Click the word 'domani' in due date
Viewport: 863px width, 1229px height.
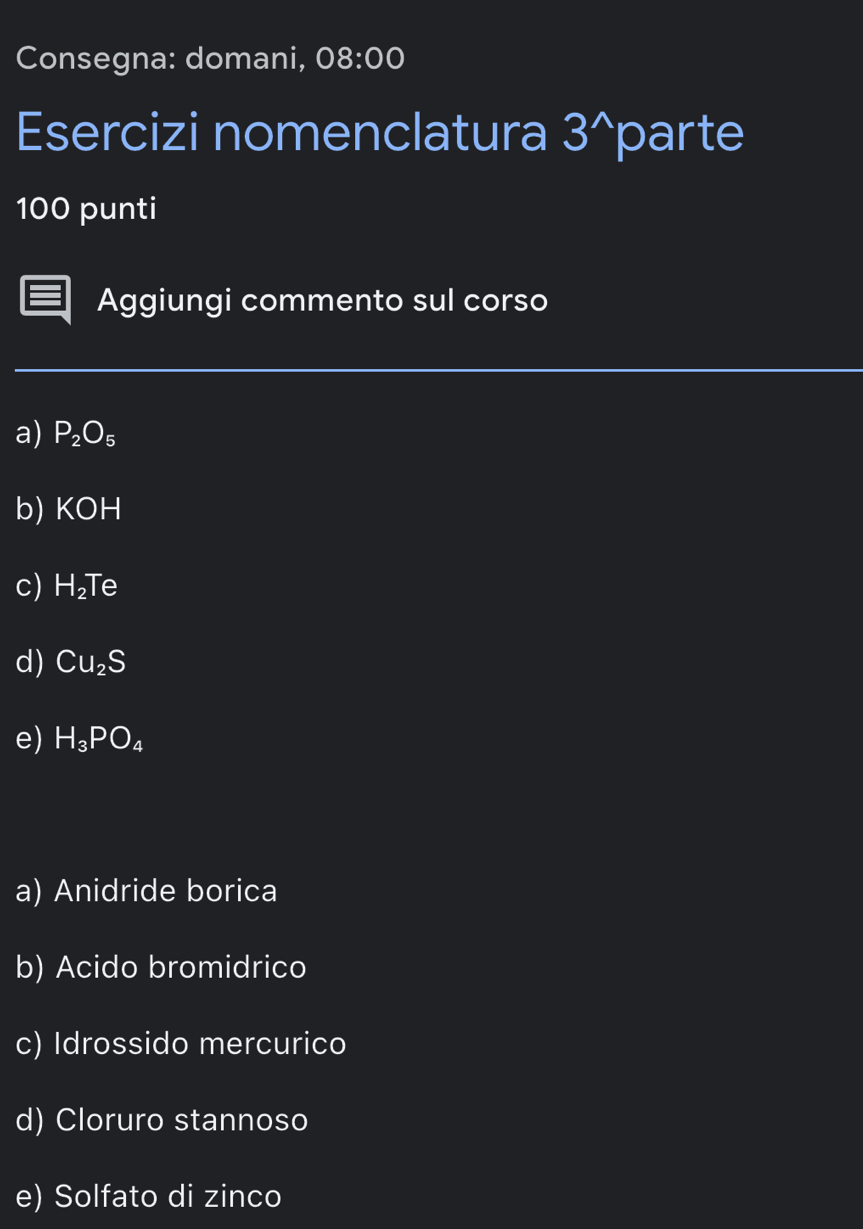(243, 59)
